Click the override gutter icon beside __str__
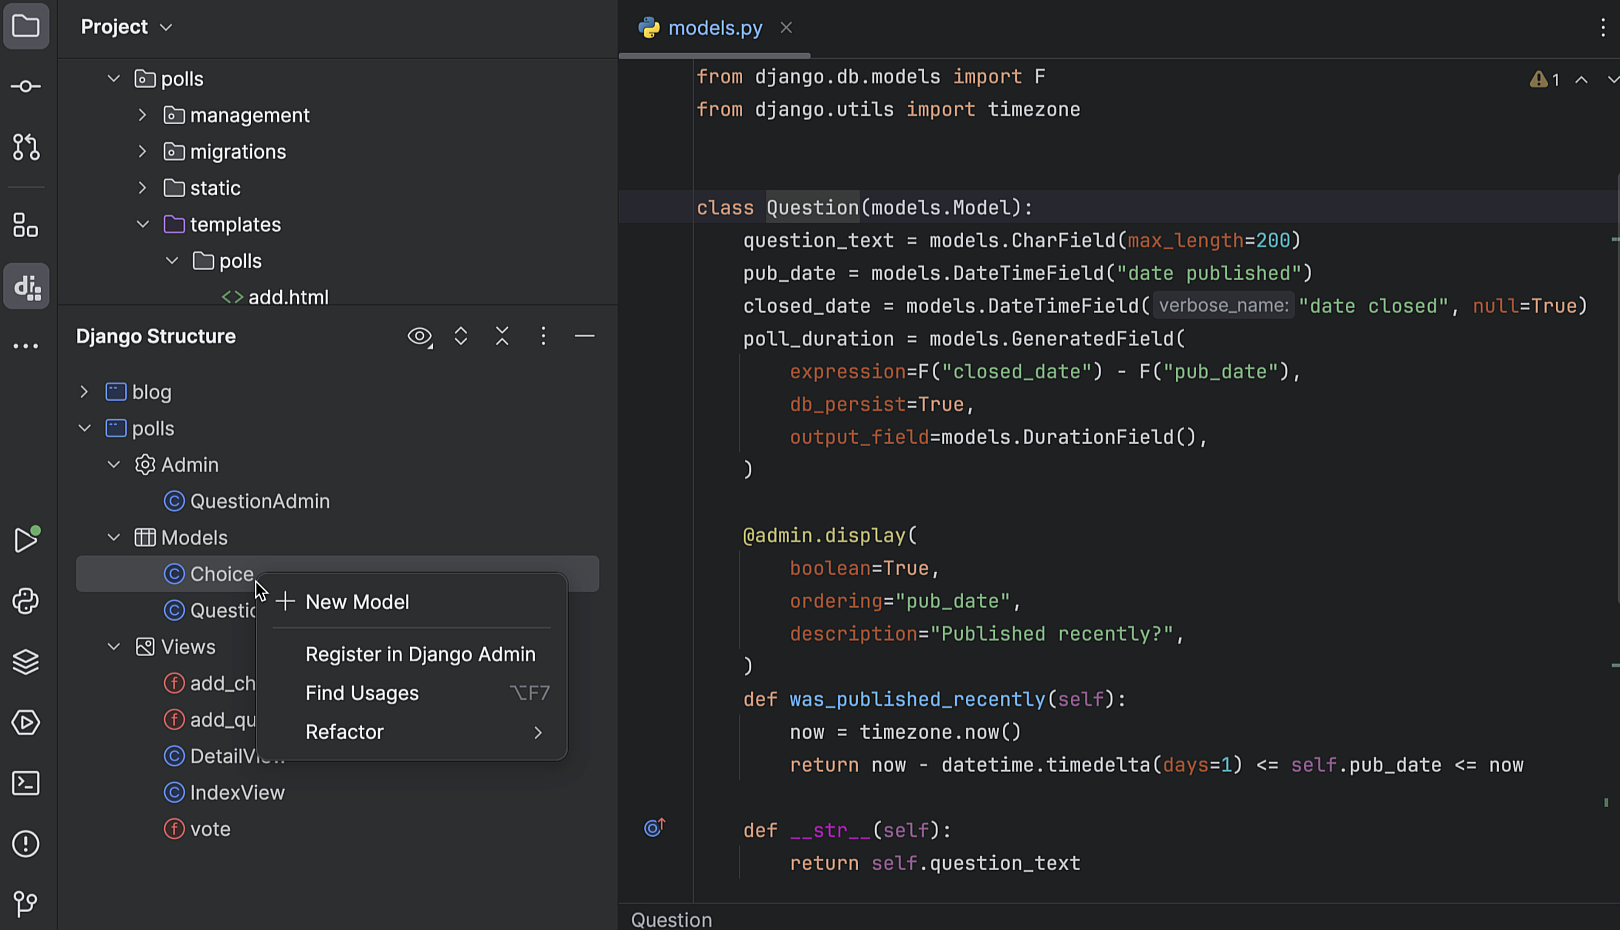 [654, 828]
